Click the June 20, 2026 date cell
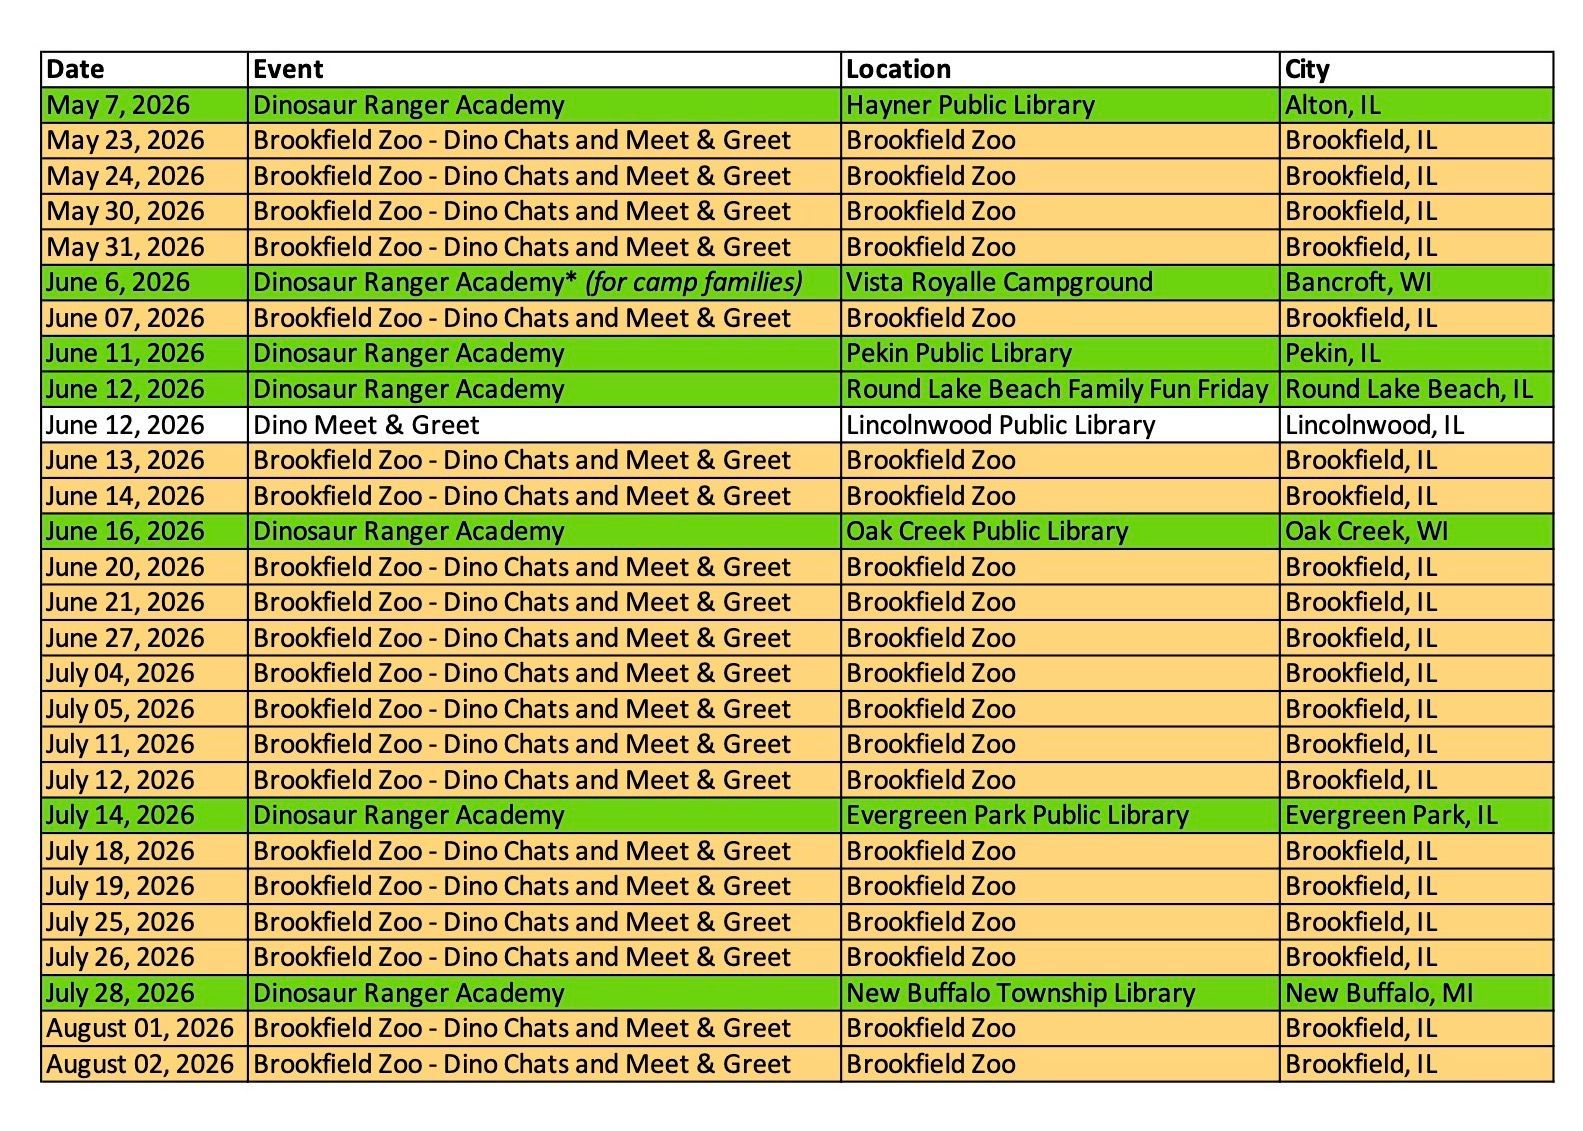The width and height of the screenshot is (1583, 1131). tap(144, 567)
